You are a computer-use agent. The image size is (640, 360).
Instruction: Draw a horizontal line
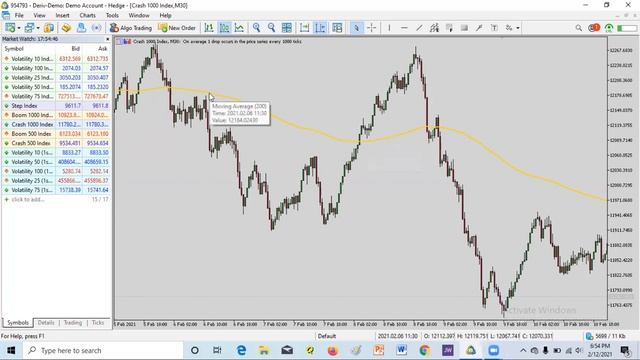(404, 28)
